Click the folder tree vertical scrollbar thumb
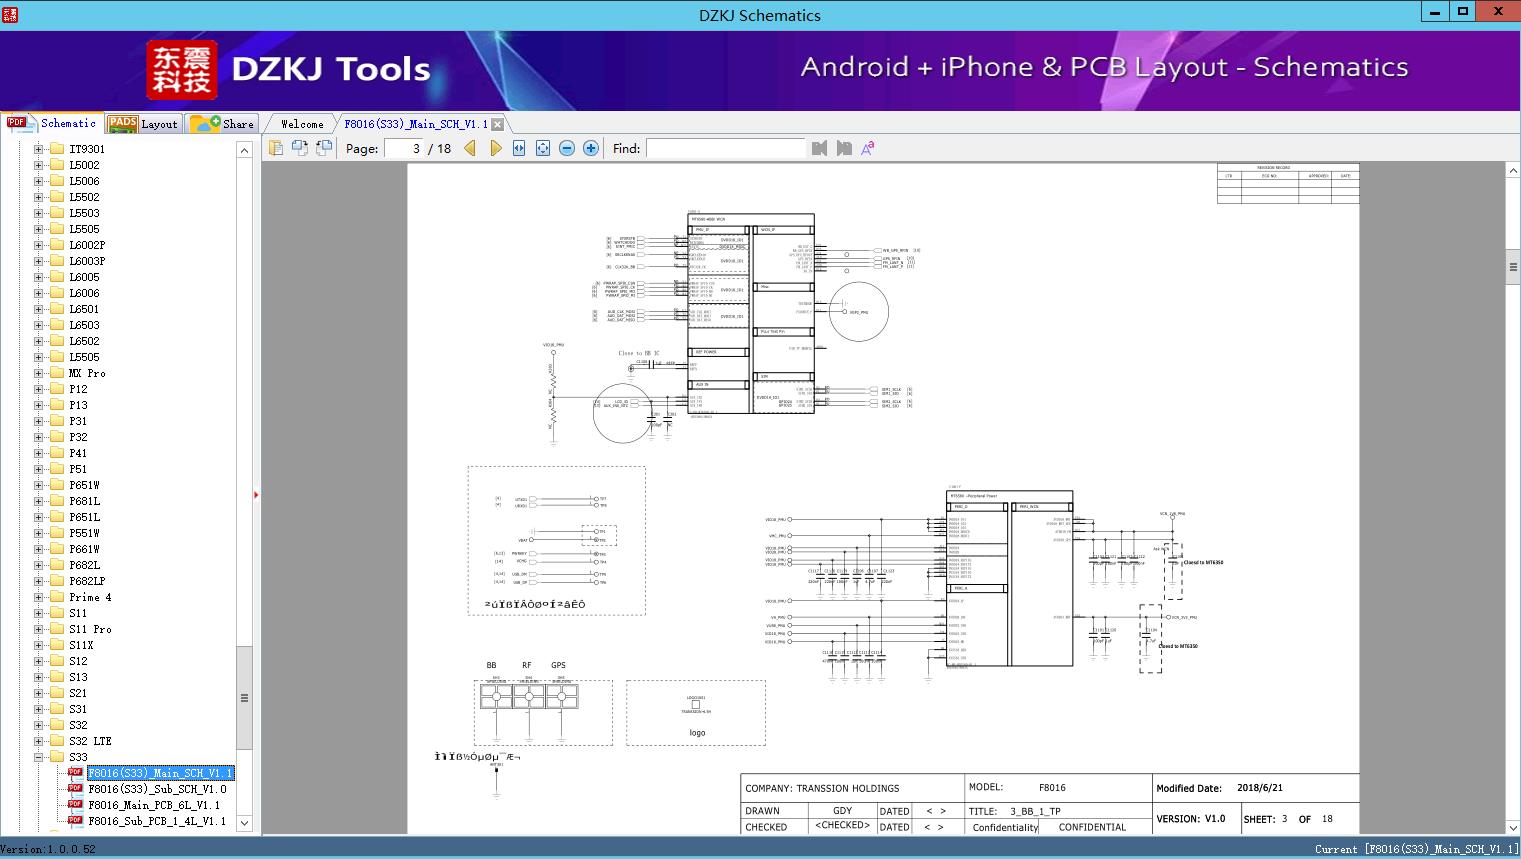Viewport: 1521px width, 859px height. [x=244, y=697]
